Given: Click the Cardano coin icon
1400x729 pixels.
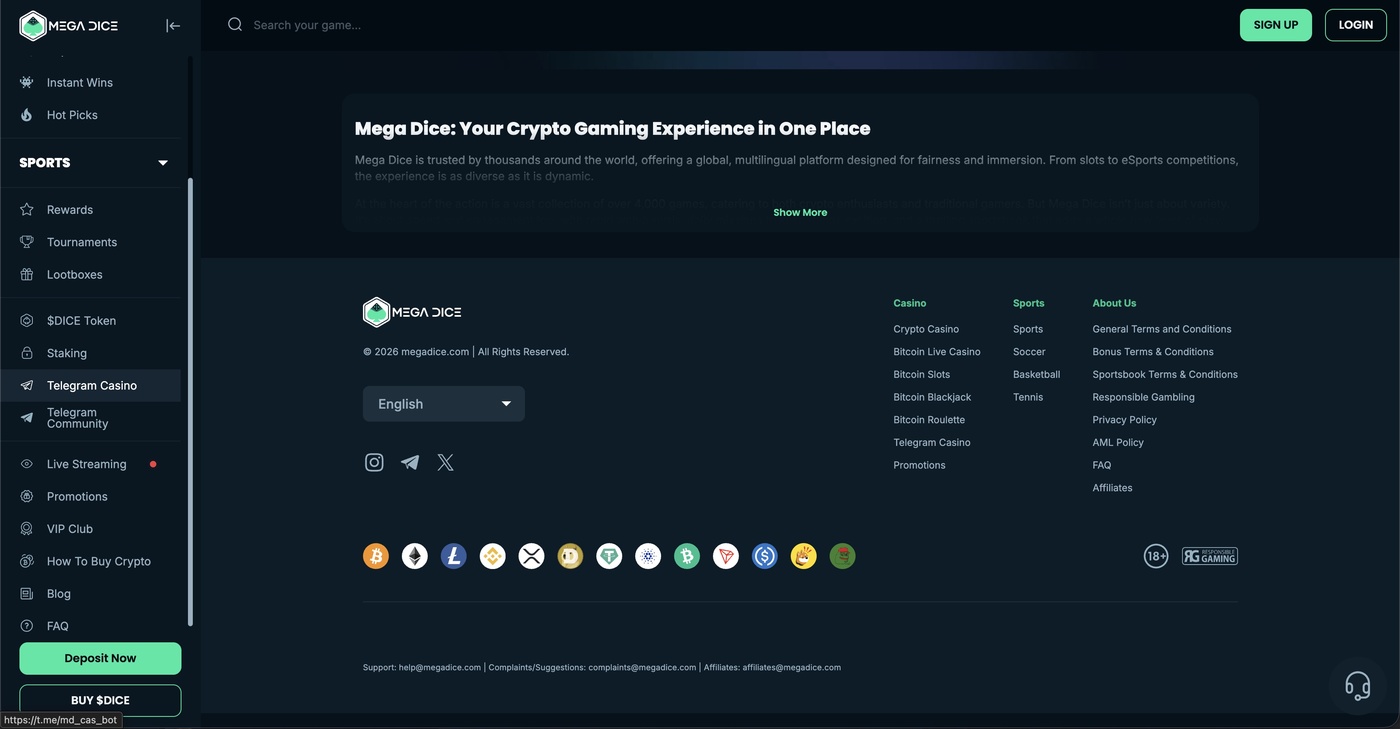Looking at the screenshot, I should pos(648,556).
